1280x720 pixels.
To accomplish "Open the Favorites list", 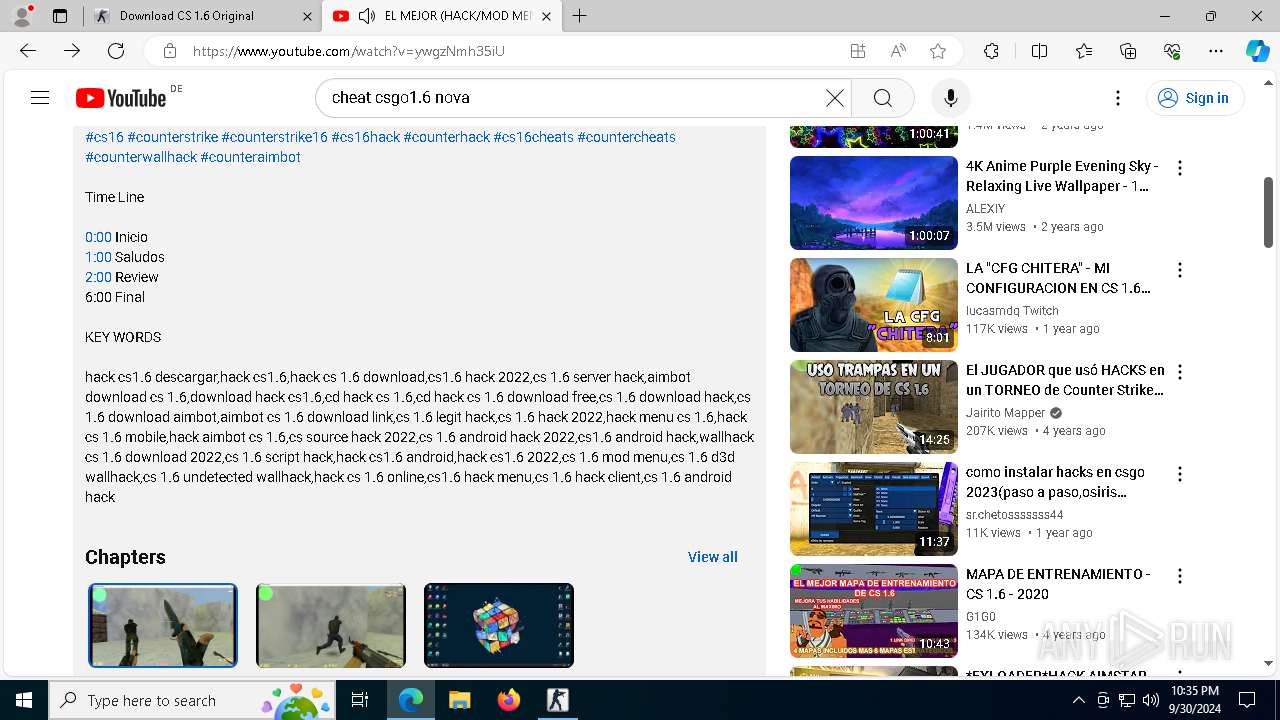I will click(x=1084, y=51).
